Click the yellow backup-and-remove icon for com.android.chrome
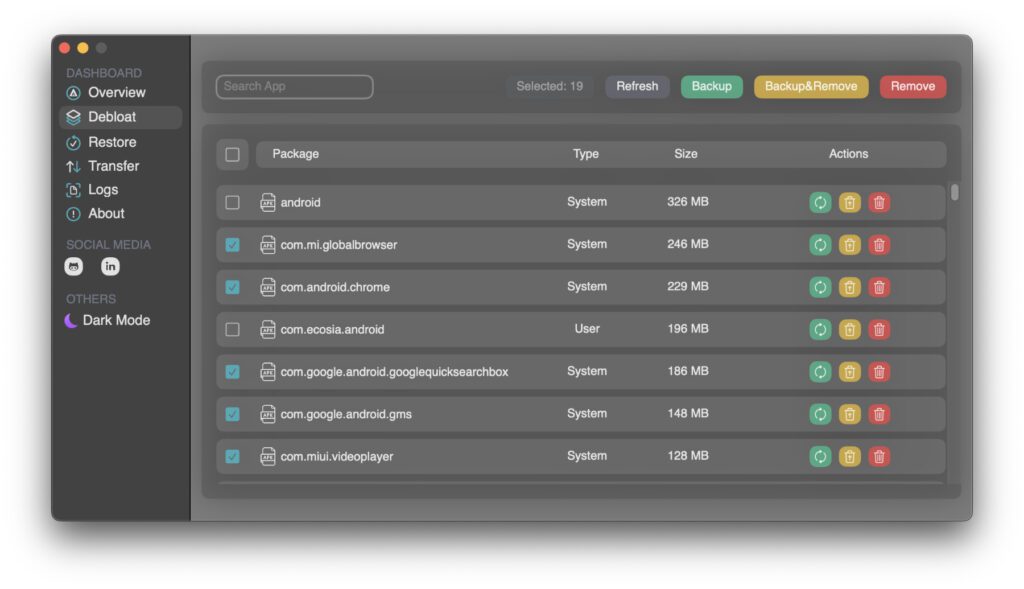 [849, 287]
